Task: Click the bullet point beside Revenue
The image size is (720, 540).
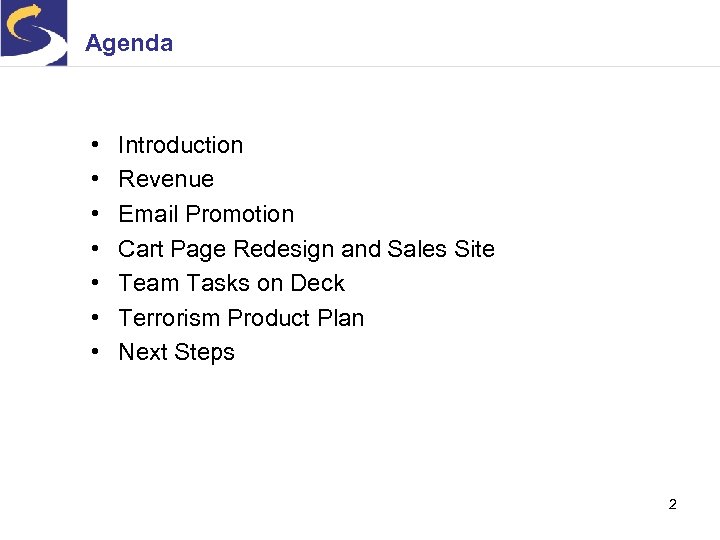Action: (x=93, y=180)
